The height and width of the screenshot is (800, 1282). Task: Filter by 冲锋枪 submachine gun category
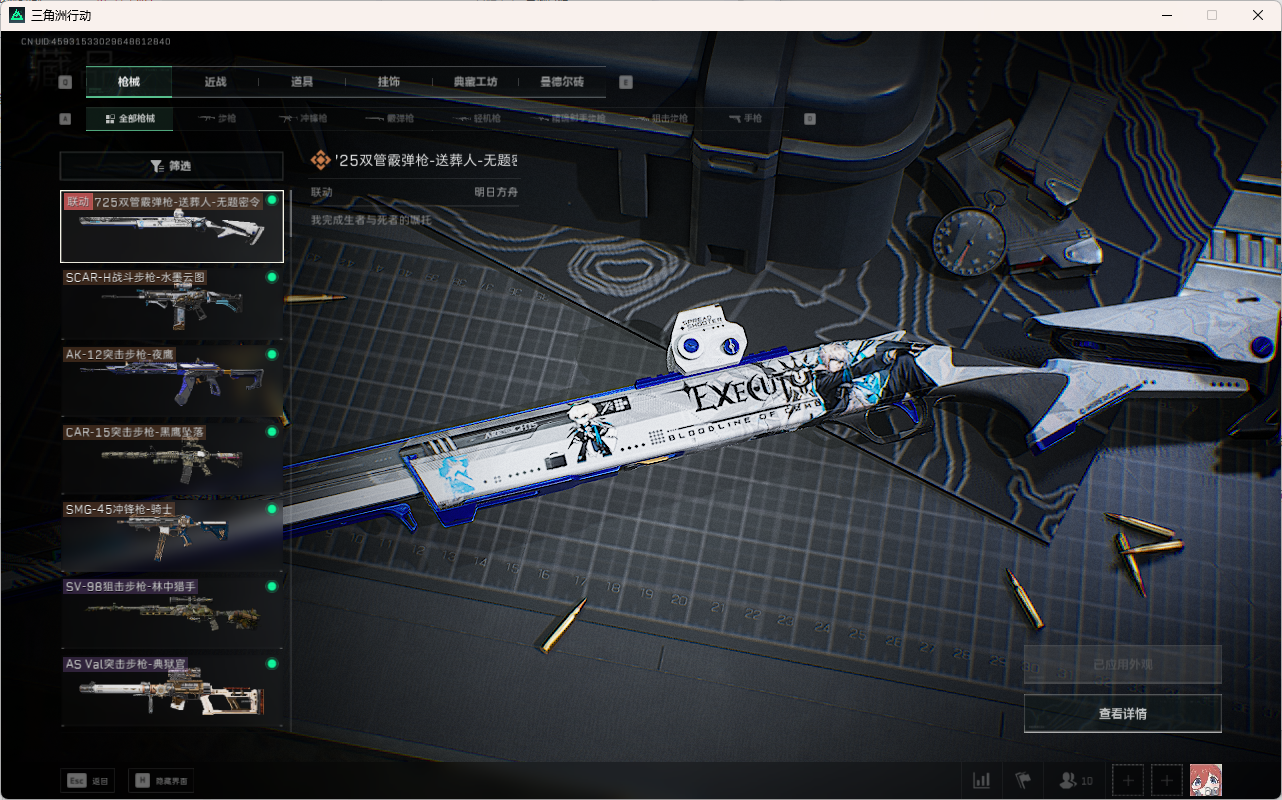302,118
